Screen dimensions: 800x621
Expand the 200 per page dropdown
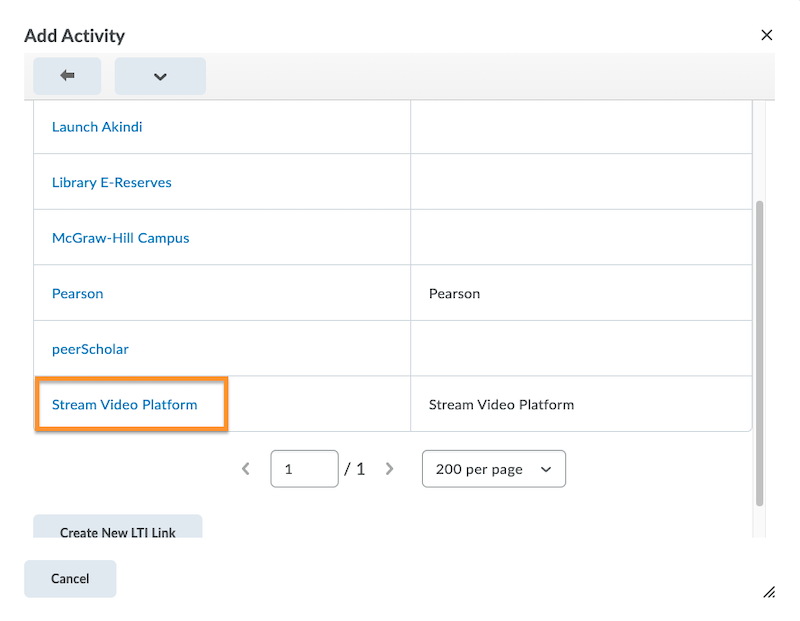point(493,468)
